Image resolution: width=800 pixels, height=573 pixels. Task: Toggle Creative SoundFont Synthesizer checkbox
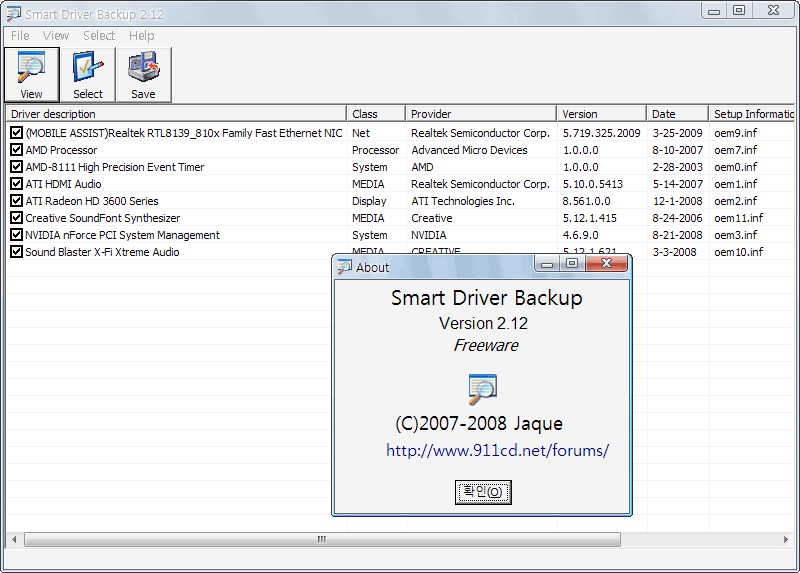(x=16, y=218)
